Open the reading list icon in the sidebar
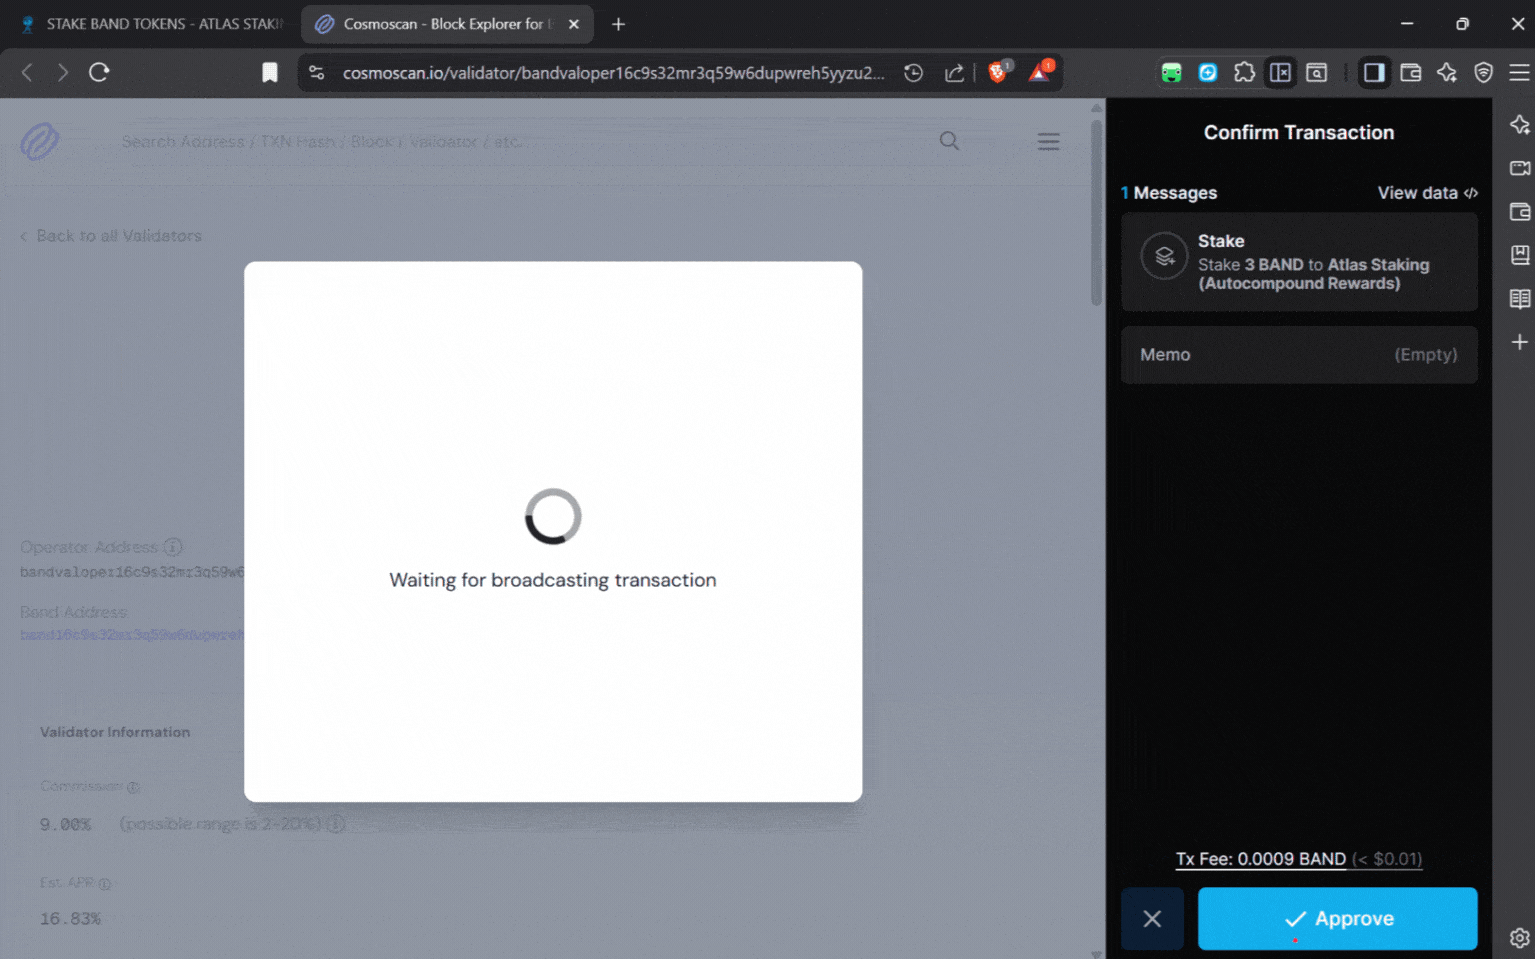 [x=1520, y=298]
